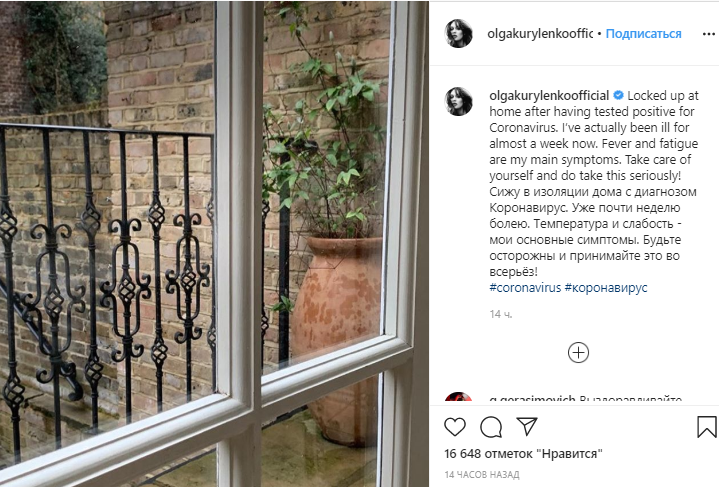Open the #coronavirus hashtag
The width and height of the screenshot is (719, 487).
tap(525, 288)
